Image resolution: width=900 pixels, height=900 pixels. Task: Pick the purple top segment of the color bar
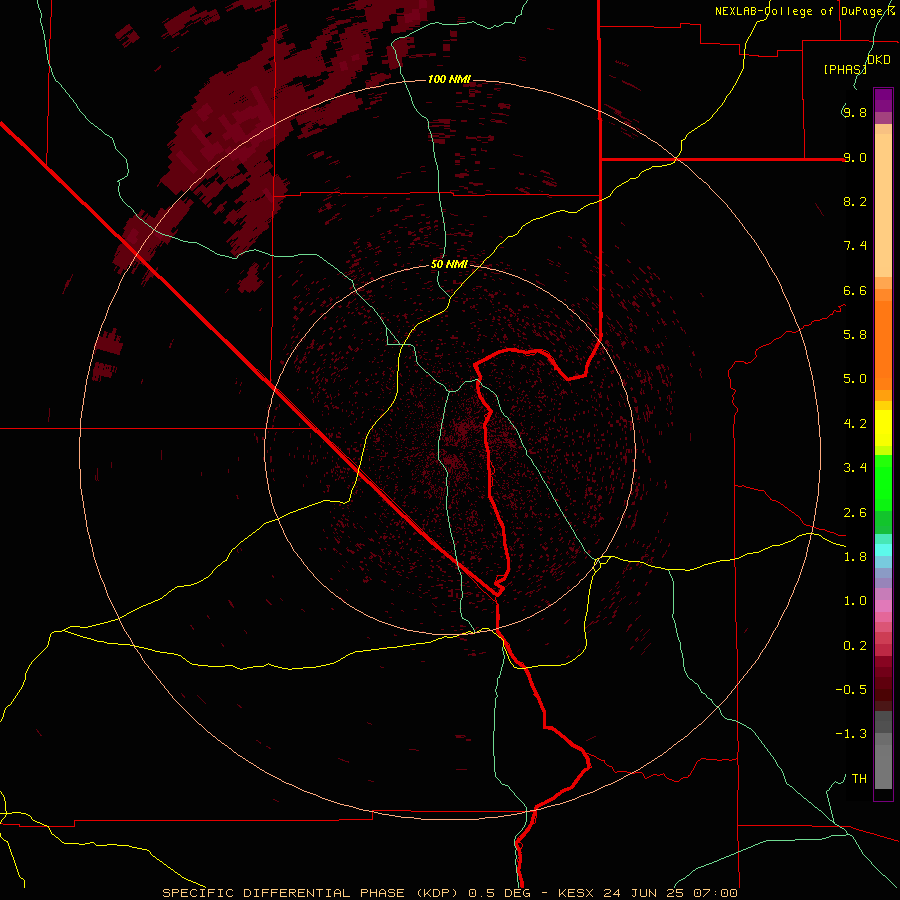[883, 100]
